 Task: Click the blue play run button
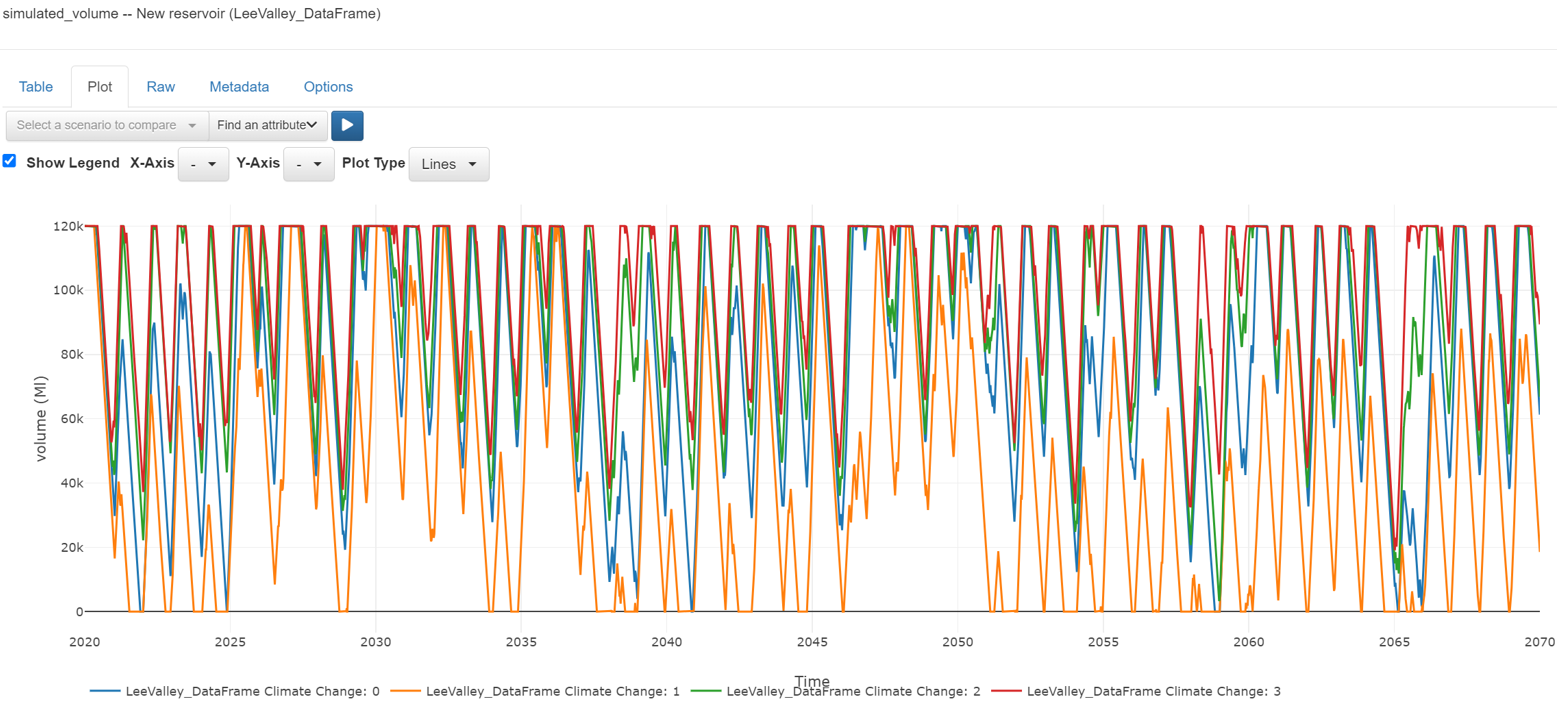coord(347,125)
